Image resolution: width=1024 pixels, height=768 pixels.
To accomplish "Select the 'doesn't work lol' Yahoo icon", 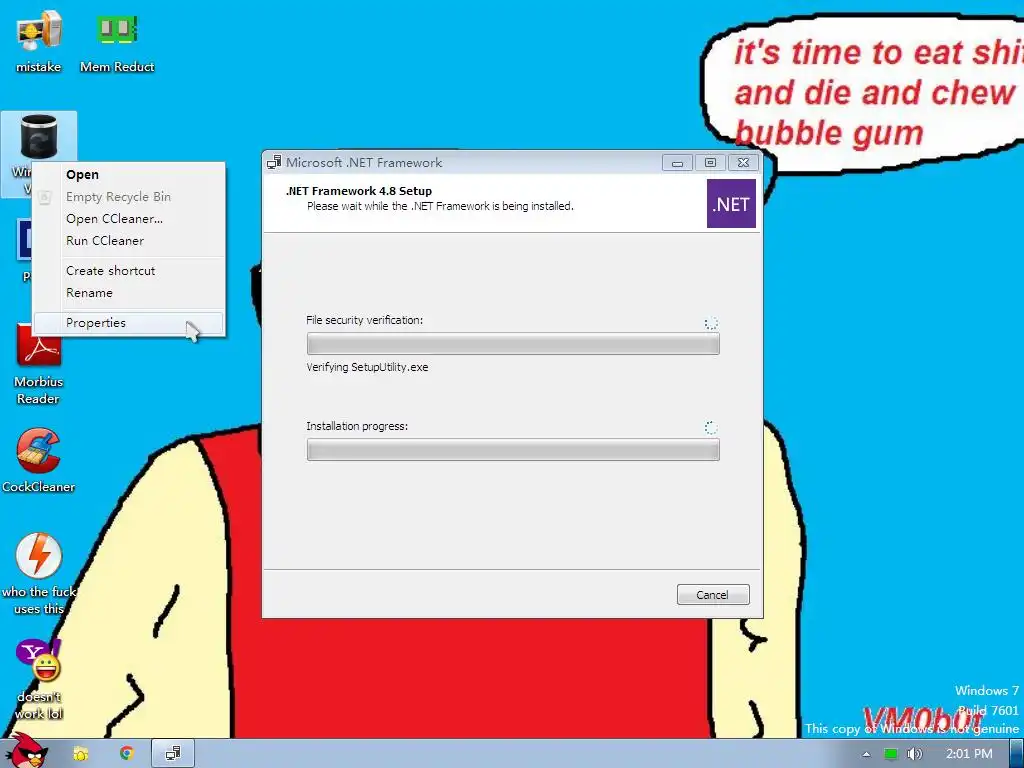I will (x=39, y=679).
